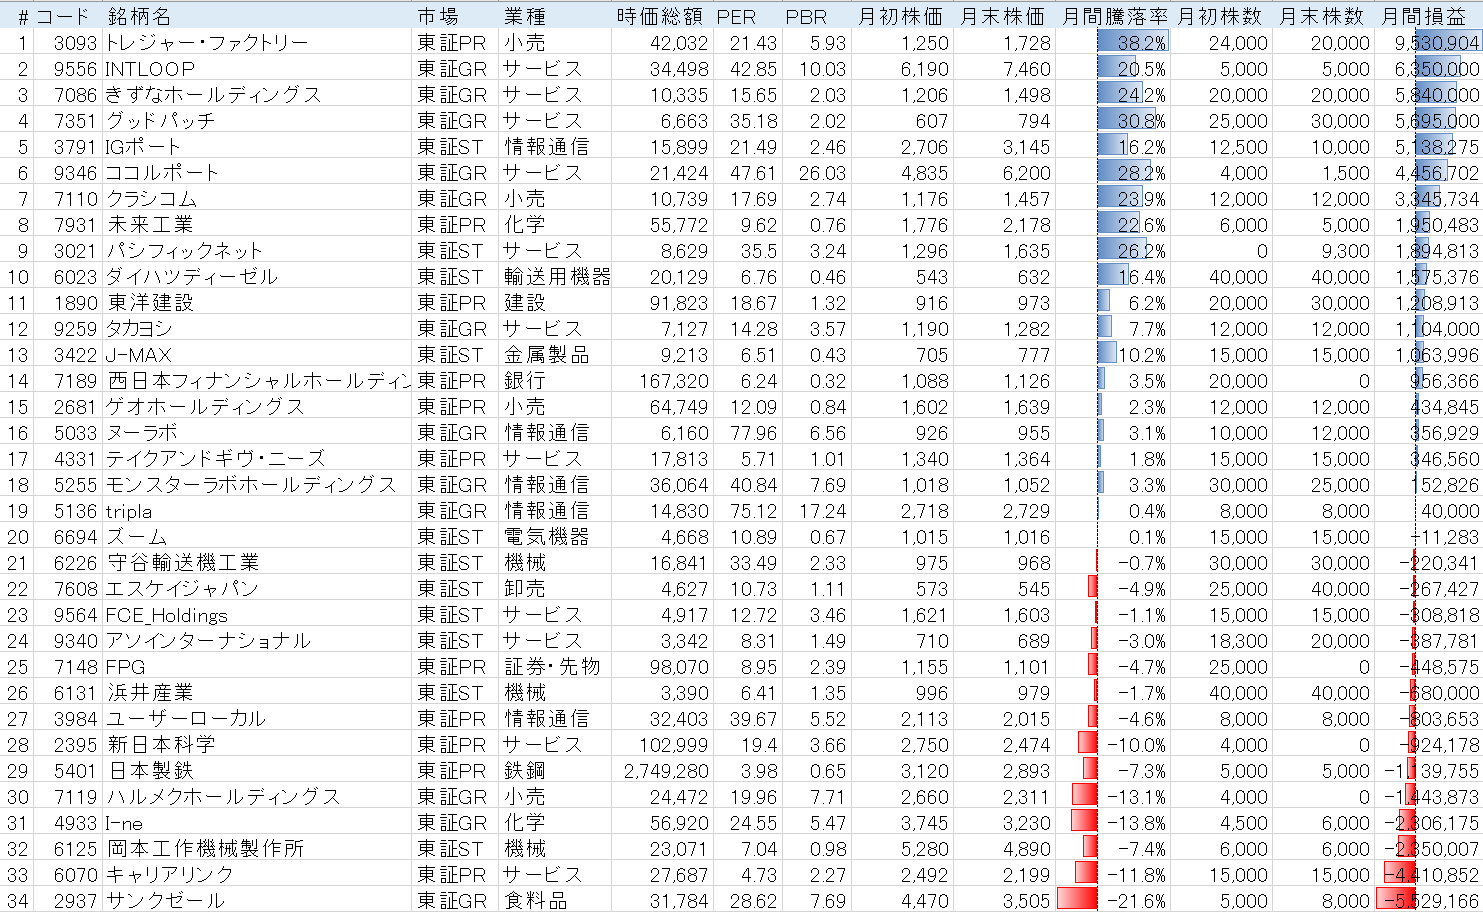Viewport: 1483px width, 912px height.
Task: Click the 証券・先物 業種 cell
Action: click(x=555, y=667)
